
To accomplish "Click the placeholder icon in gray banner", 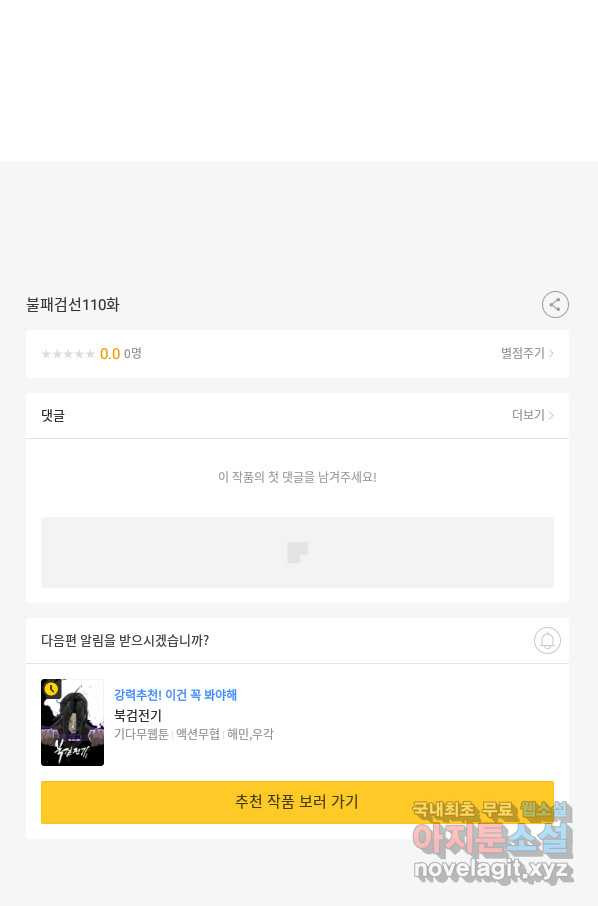I will (298, 552).
